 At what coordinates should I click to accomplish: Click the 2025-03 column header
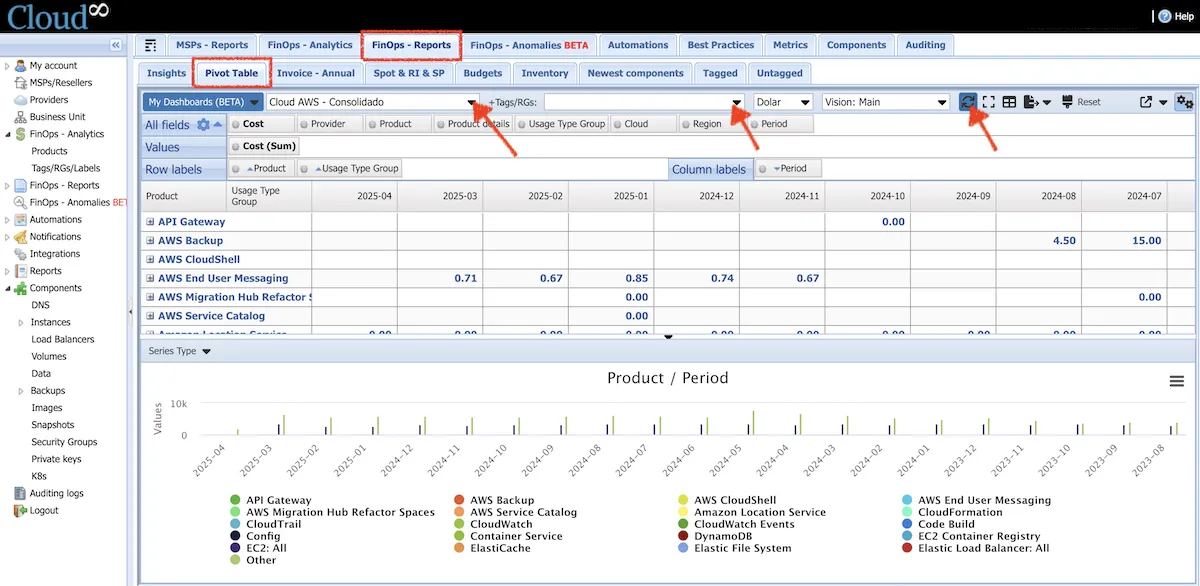[439, 197]
